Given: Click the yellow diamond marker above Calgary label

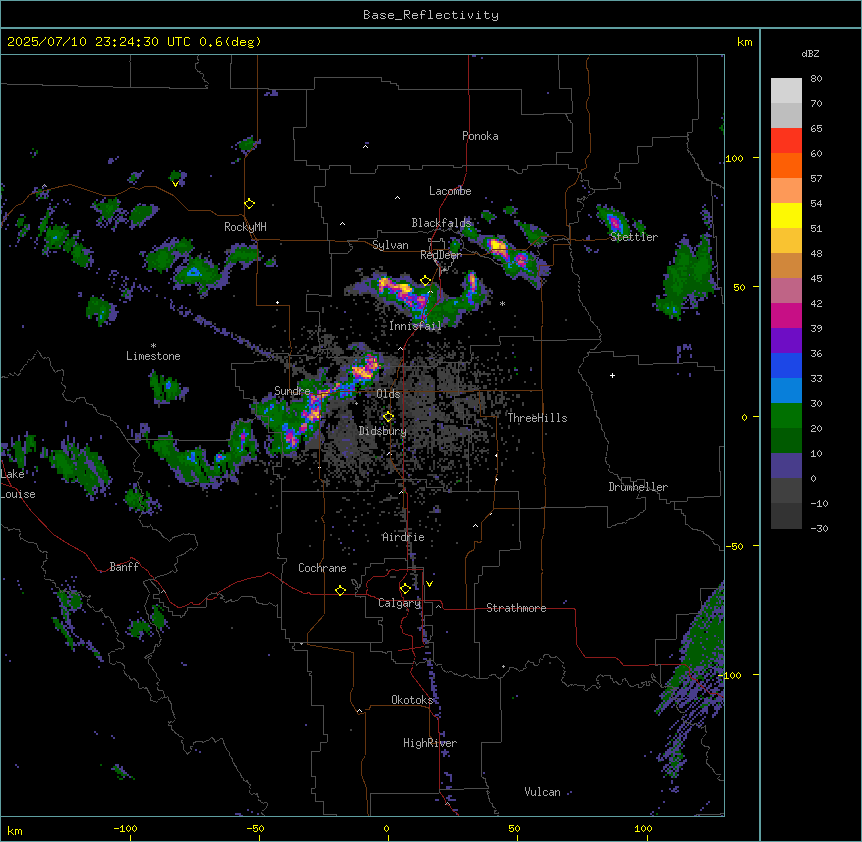Looking at the screenshot, I should [x=405, y=589].
